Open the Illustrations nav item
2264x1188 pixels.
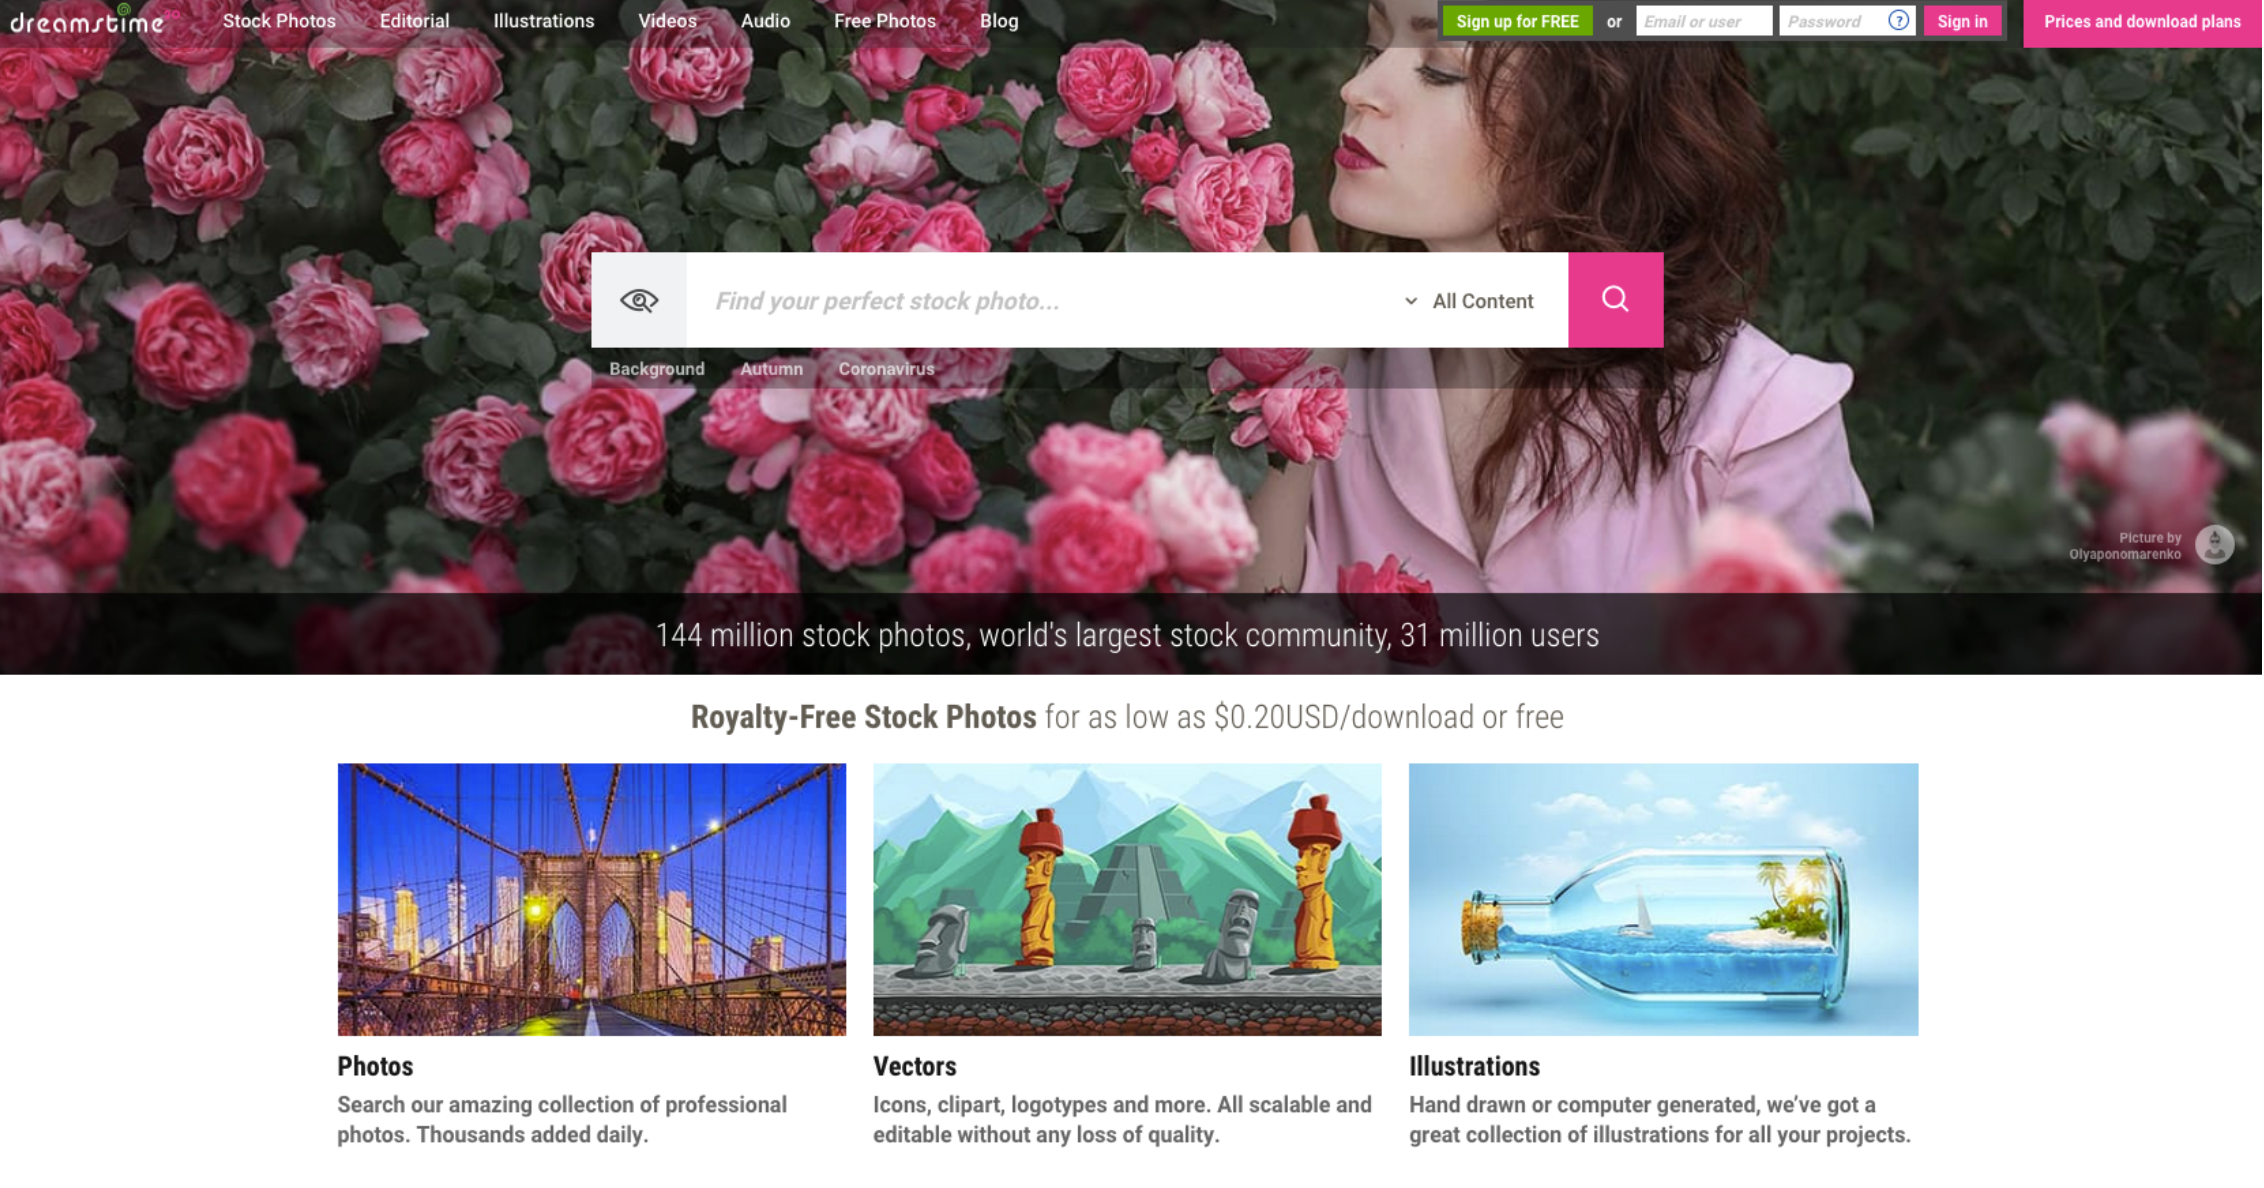point(543,21)
